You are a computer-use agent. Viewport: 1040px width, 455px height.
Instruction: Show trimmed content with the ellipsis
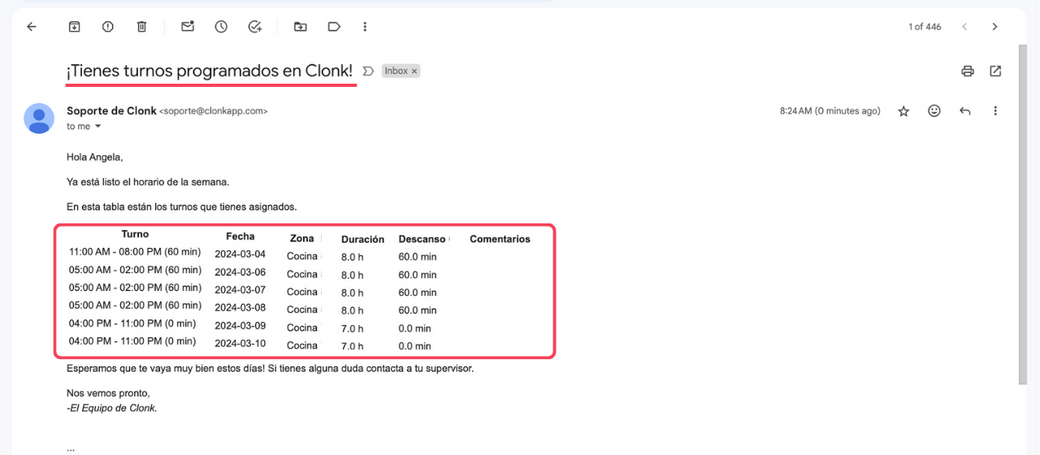[x=71, y=448]
